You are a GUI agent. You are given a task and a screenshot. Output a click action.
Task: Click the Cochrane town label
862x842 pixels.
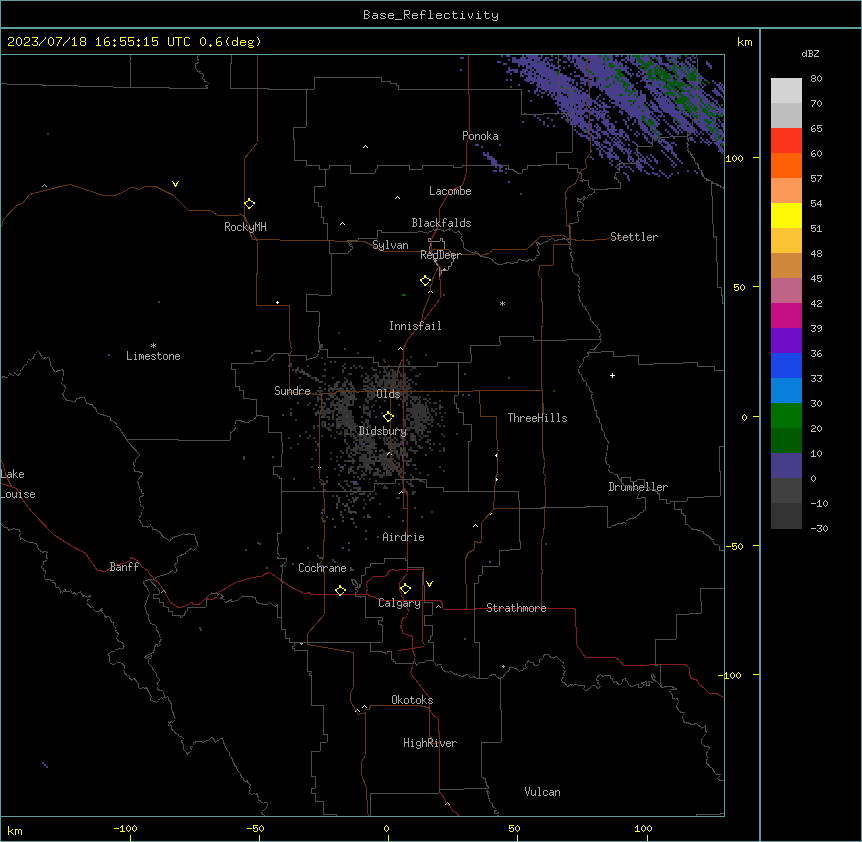point(322,568)
